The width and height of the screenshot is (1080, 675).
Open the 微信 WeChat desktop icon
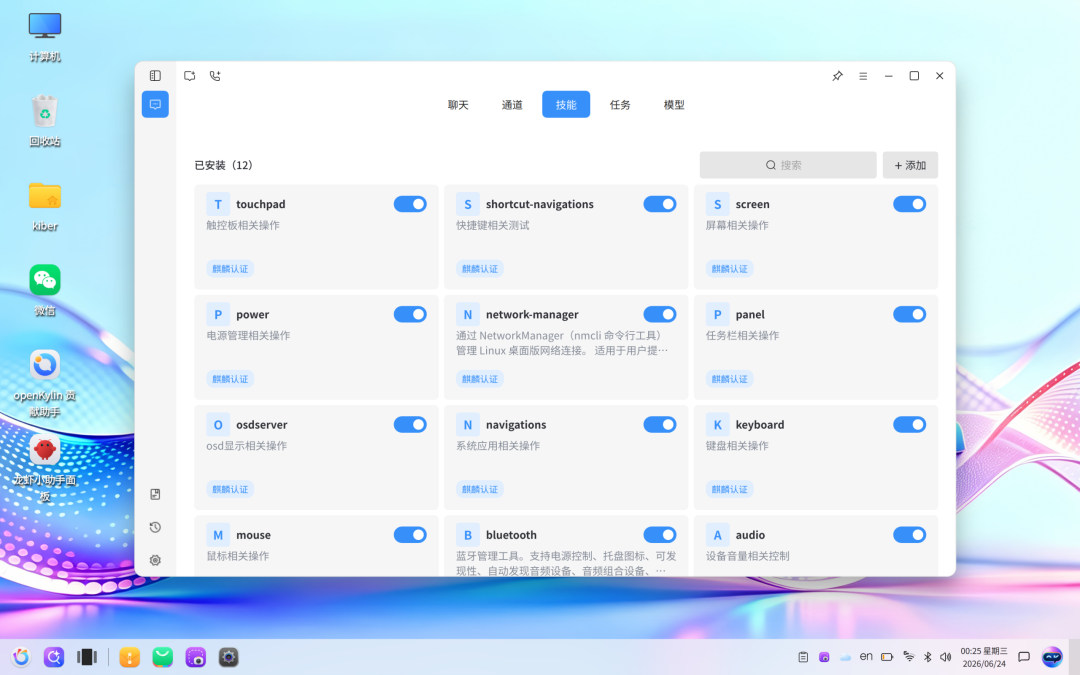[45, 289]
